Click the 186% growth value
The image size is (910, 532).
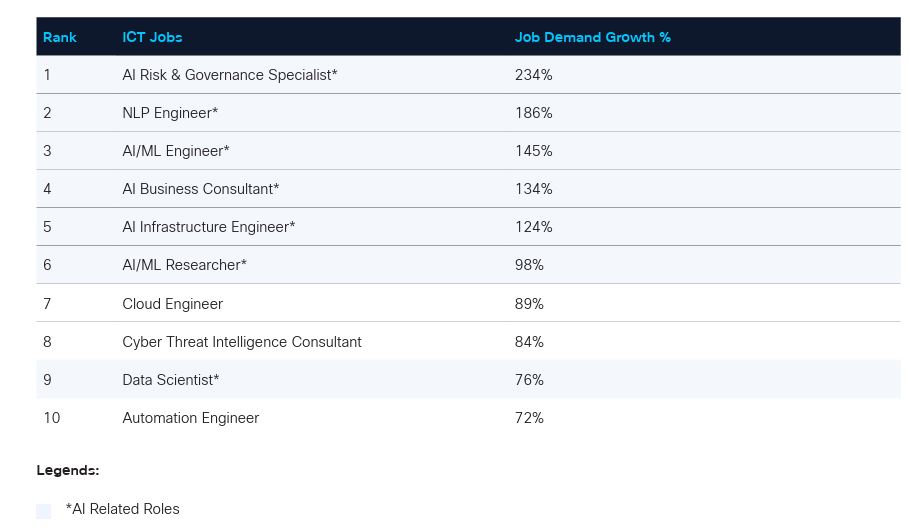(533, 113)
